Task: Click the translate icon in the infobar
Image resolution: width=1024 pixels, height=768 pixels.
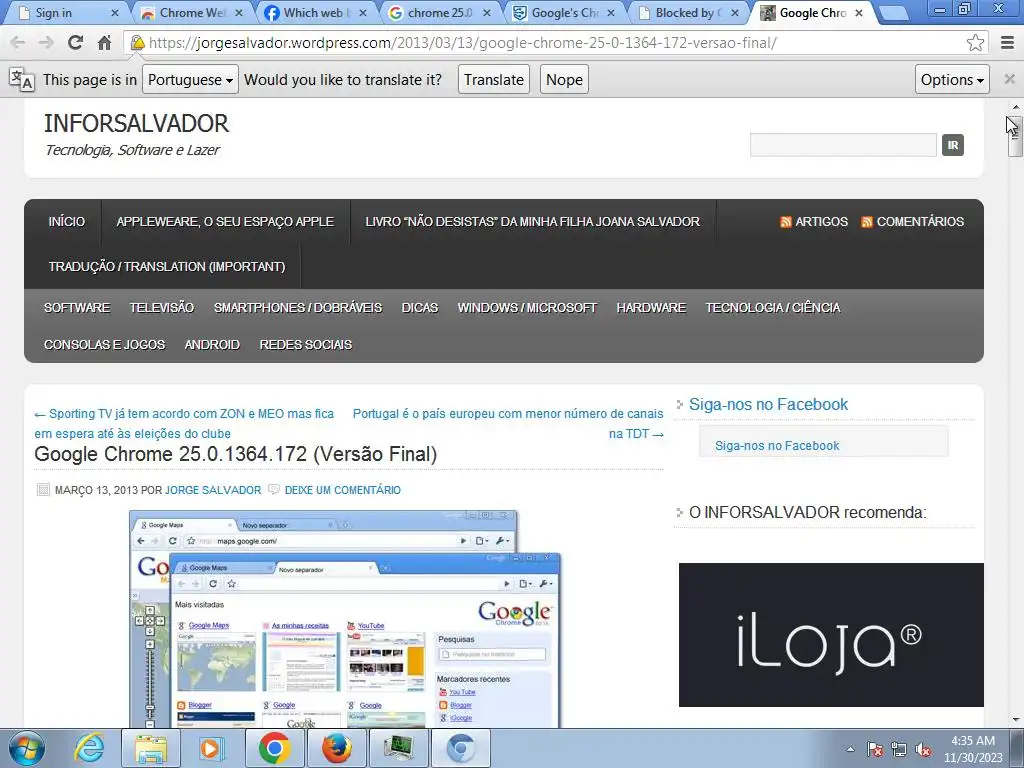Action: click(22, 80)
